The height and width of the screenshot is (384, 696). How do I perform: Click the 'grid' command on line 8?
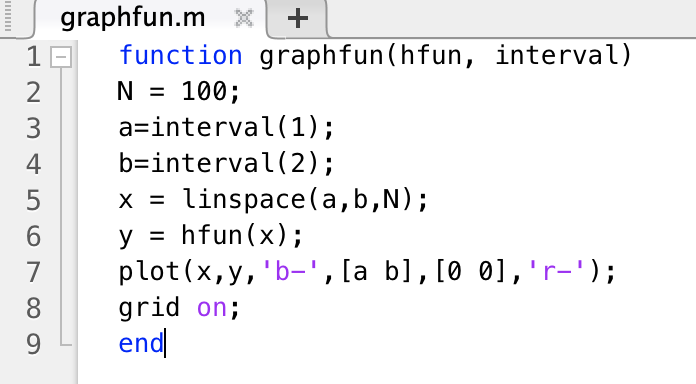pos(149,308)
